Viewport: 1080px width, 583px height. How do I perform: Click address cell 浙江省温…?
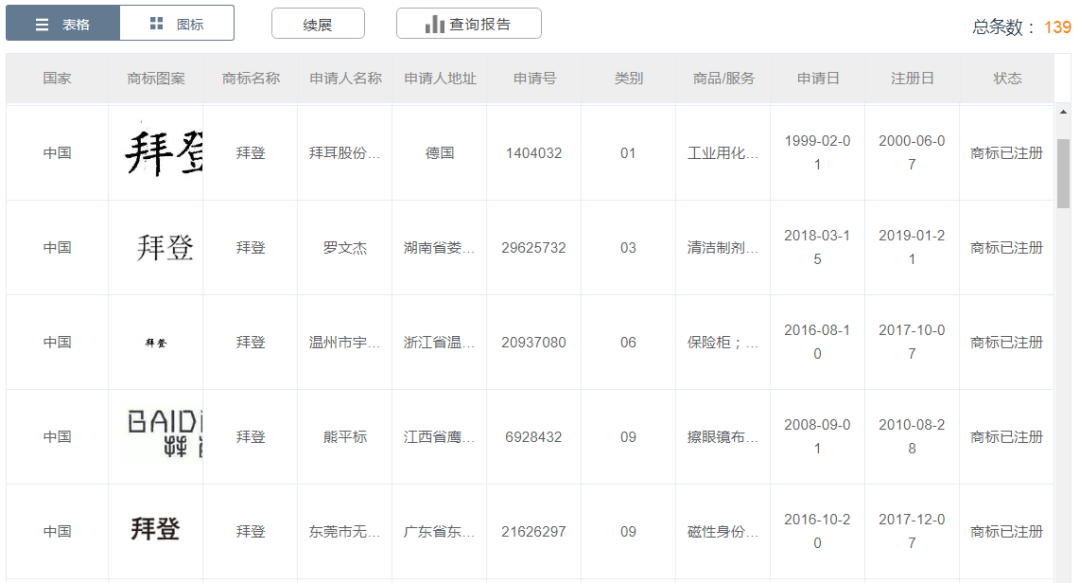pos(439,342)
